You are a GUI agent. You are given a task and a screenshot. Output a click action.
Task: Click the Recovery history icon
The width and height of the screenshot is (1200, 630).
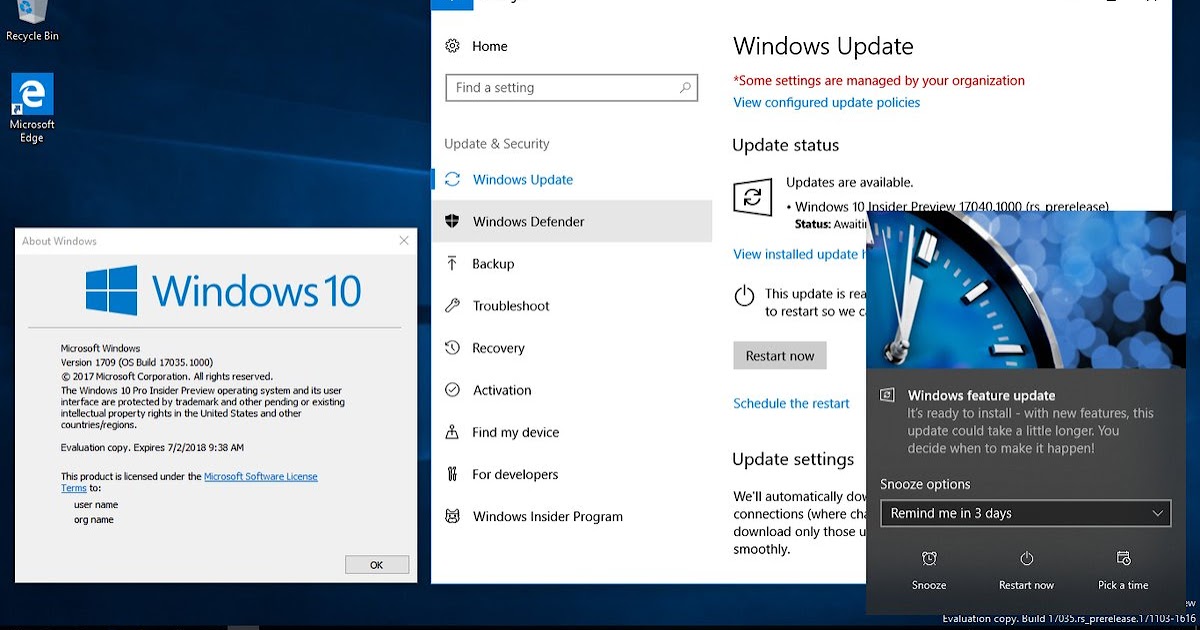point(453,348)
